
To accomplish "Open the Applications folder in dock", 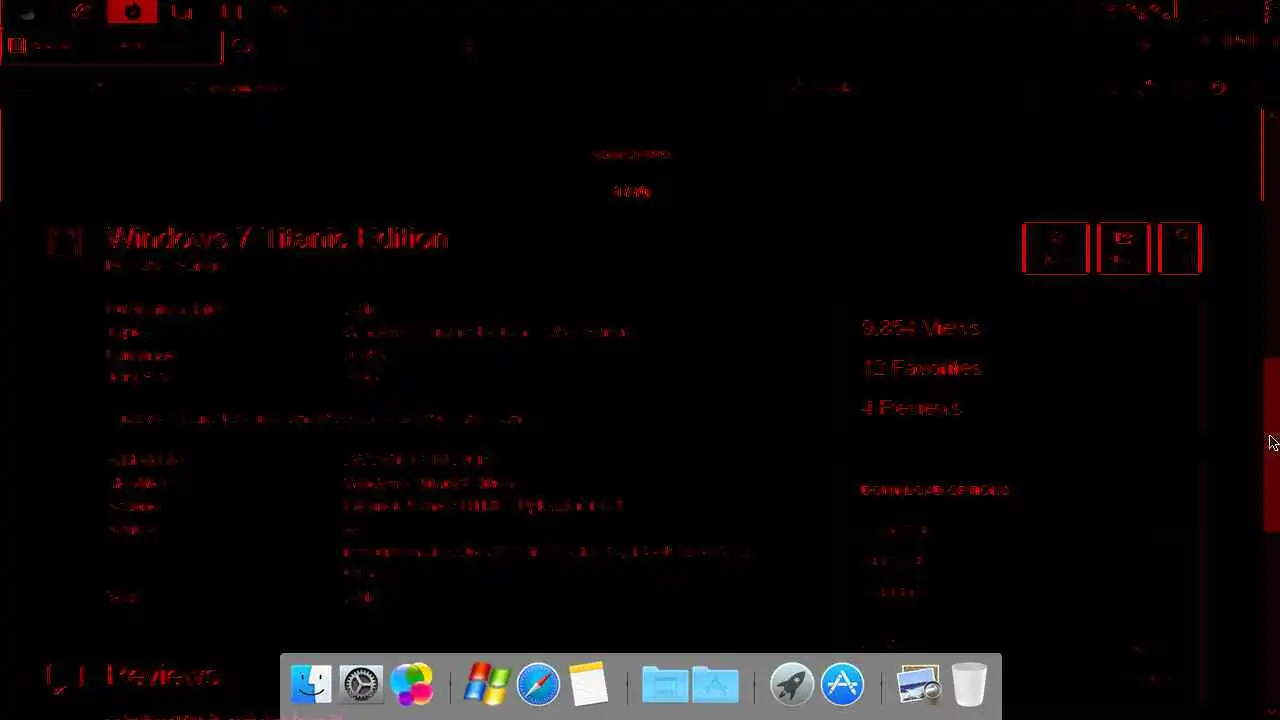I will point(715,685).
